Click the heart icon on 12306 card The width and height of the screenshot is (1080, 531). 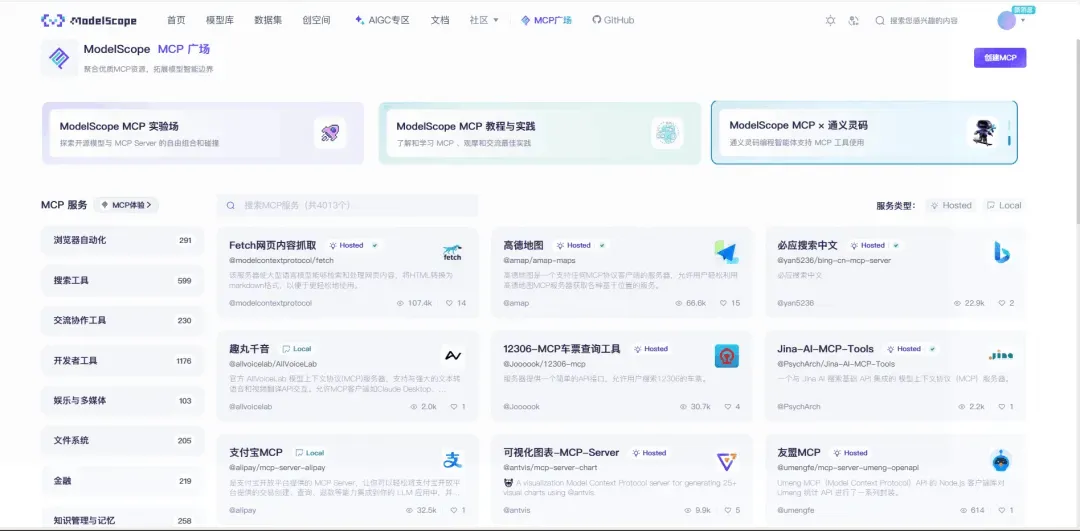click(x=728, y=407)
